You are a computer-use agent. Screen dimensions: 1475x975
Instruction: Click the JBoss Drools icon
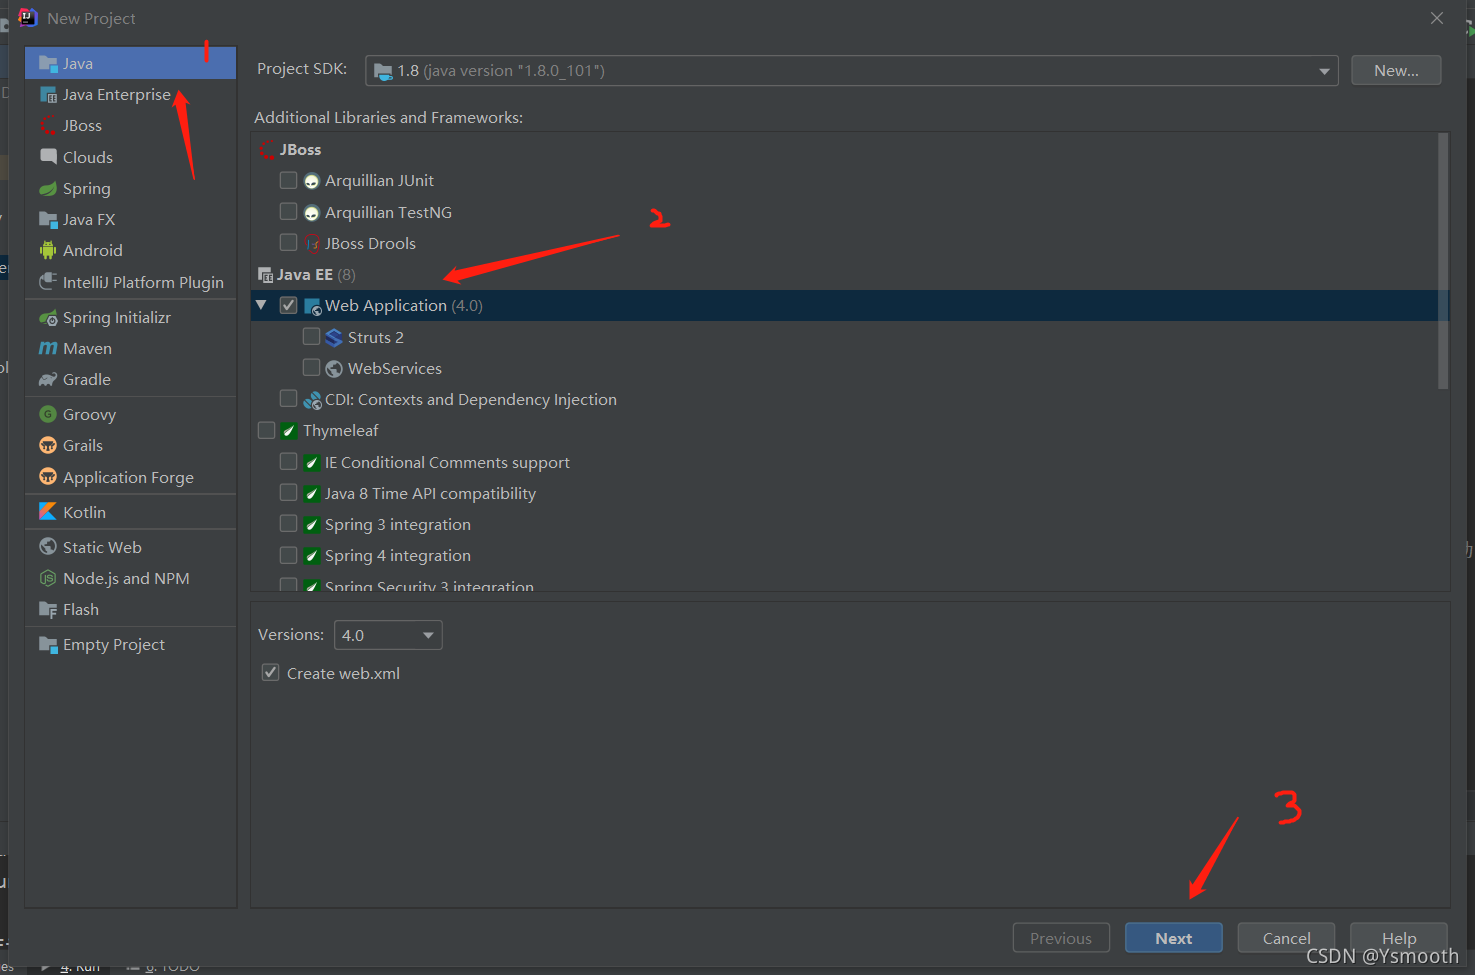(x=312, y=244)
